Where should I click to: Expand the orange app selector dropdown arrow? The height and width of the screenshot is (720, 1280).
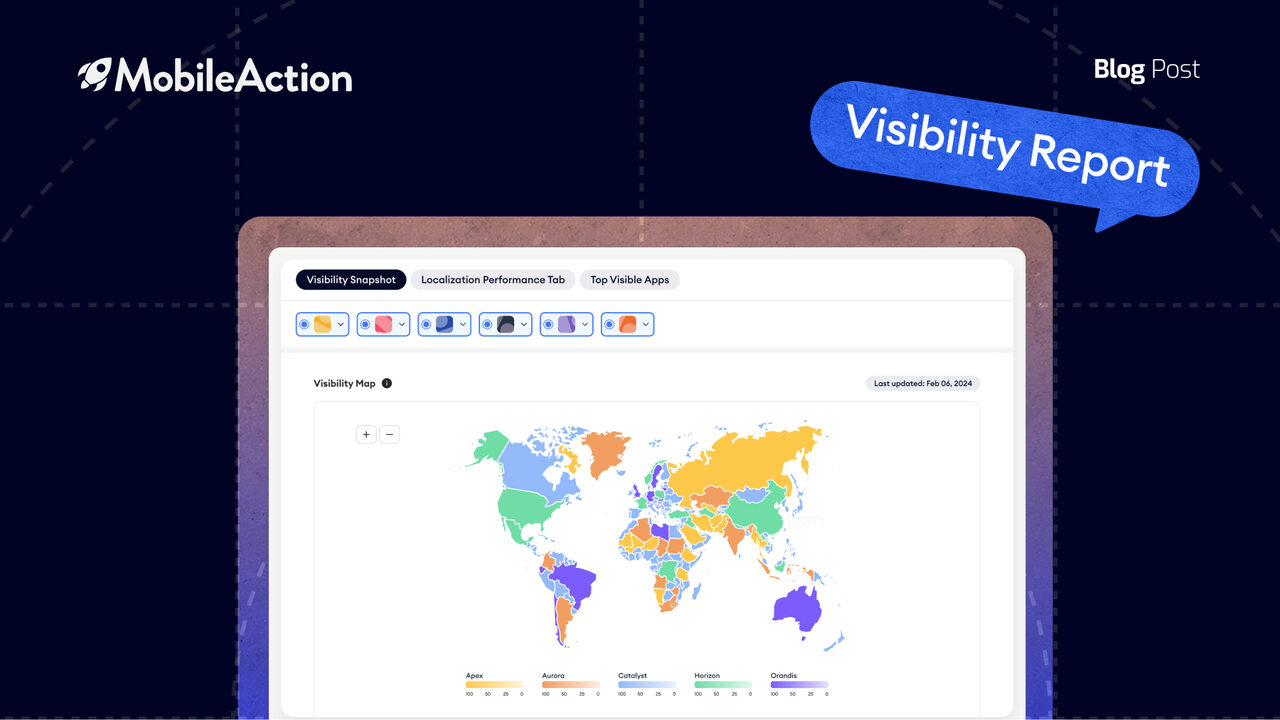(x=646, y=324)
